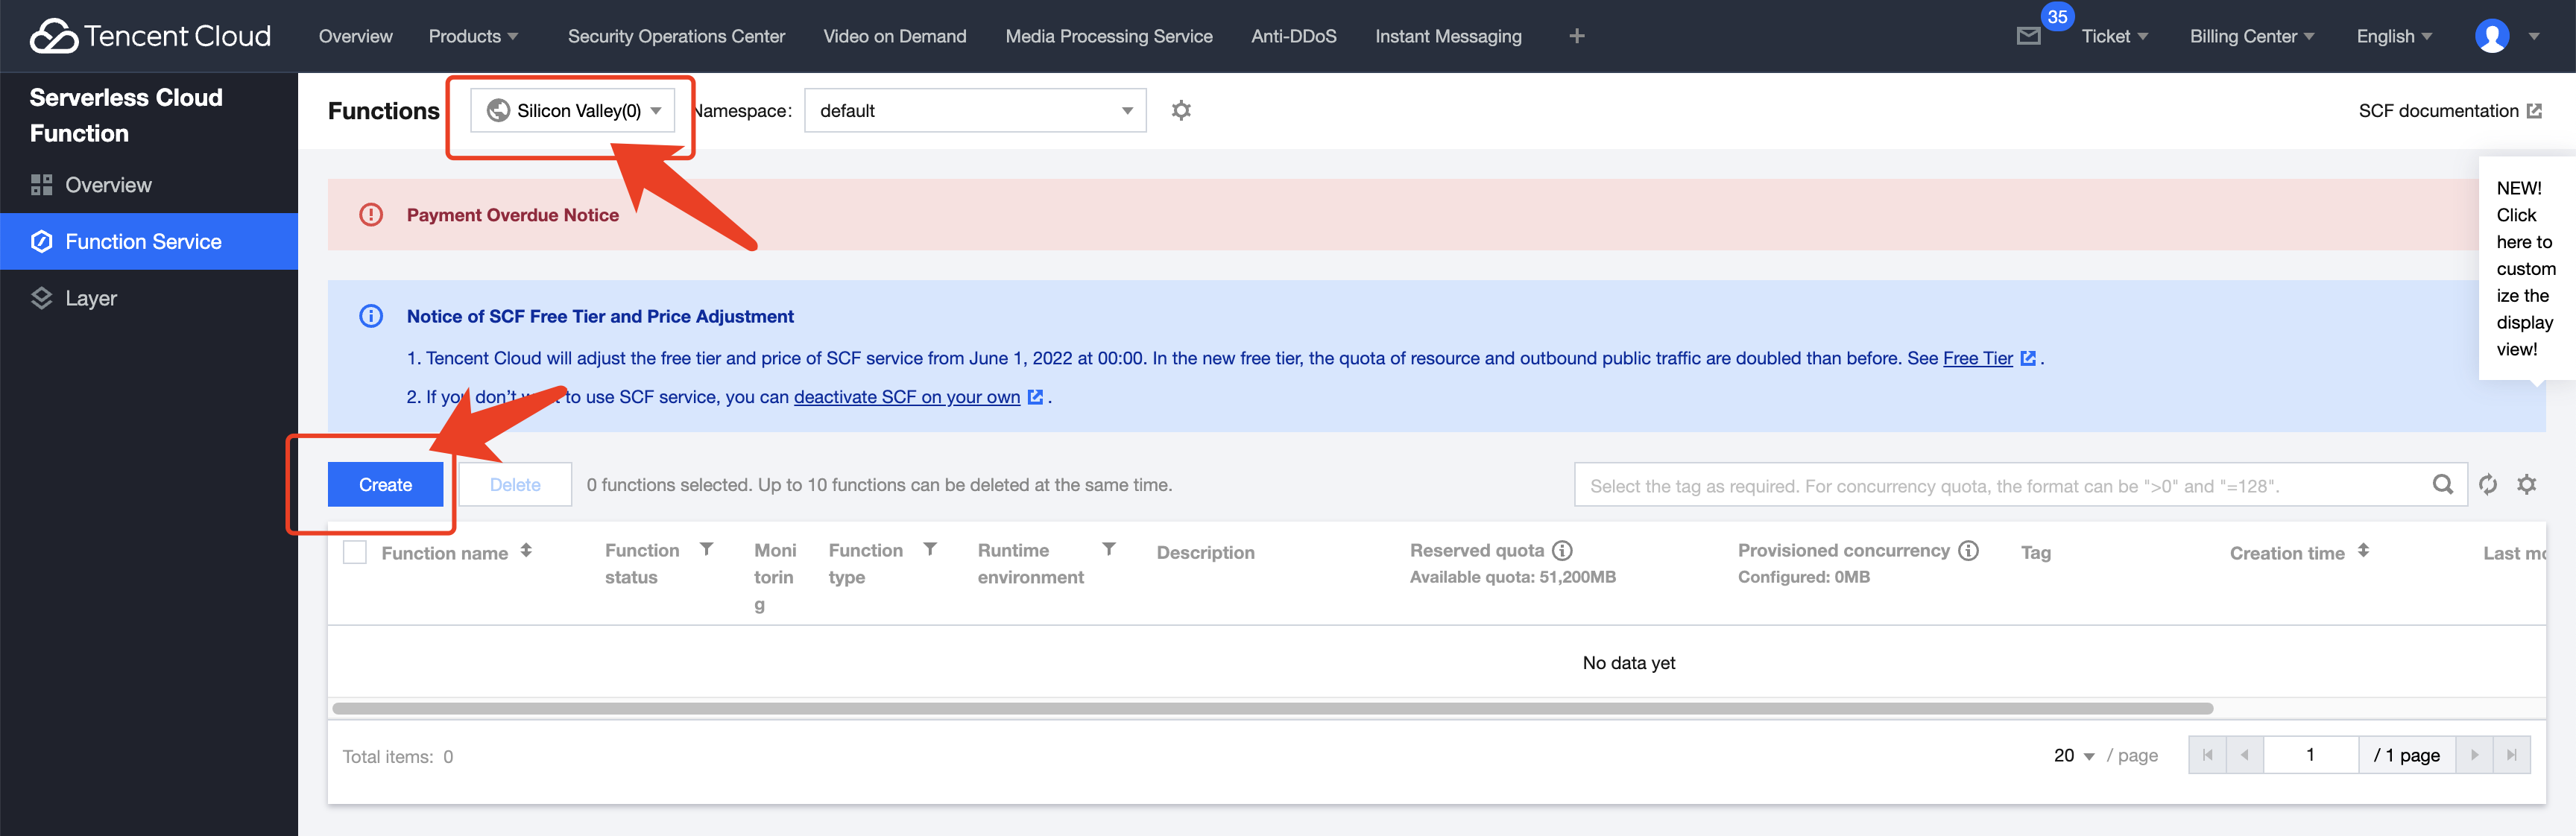2576x836 pixels.
Task: Show Reserved quota info tooltip
Action: pyautogui.click(x=1562, y=551)
